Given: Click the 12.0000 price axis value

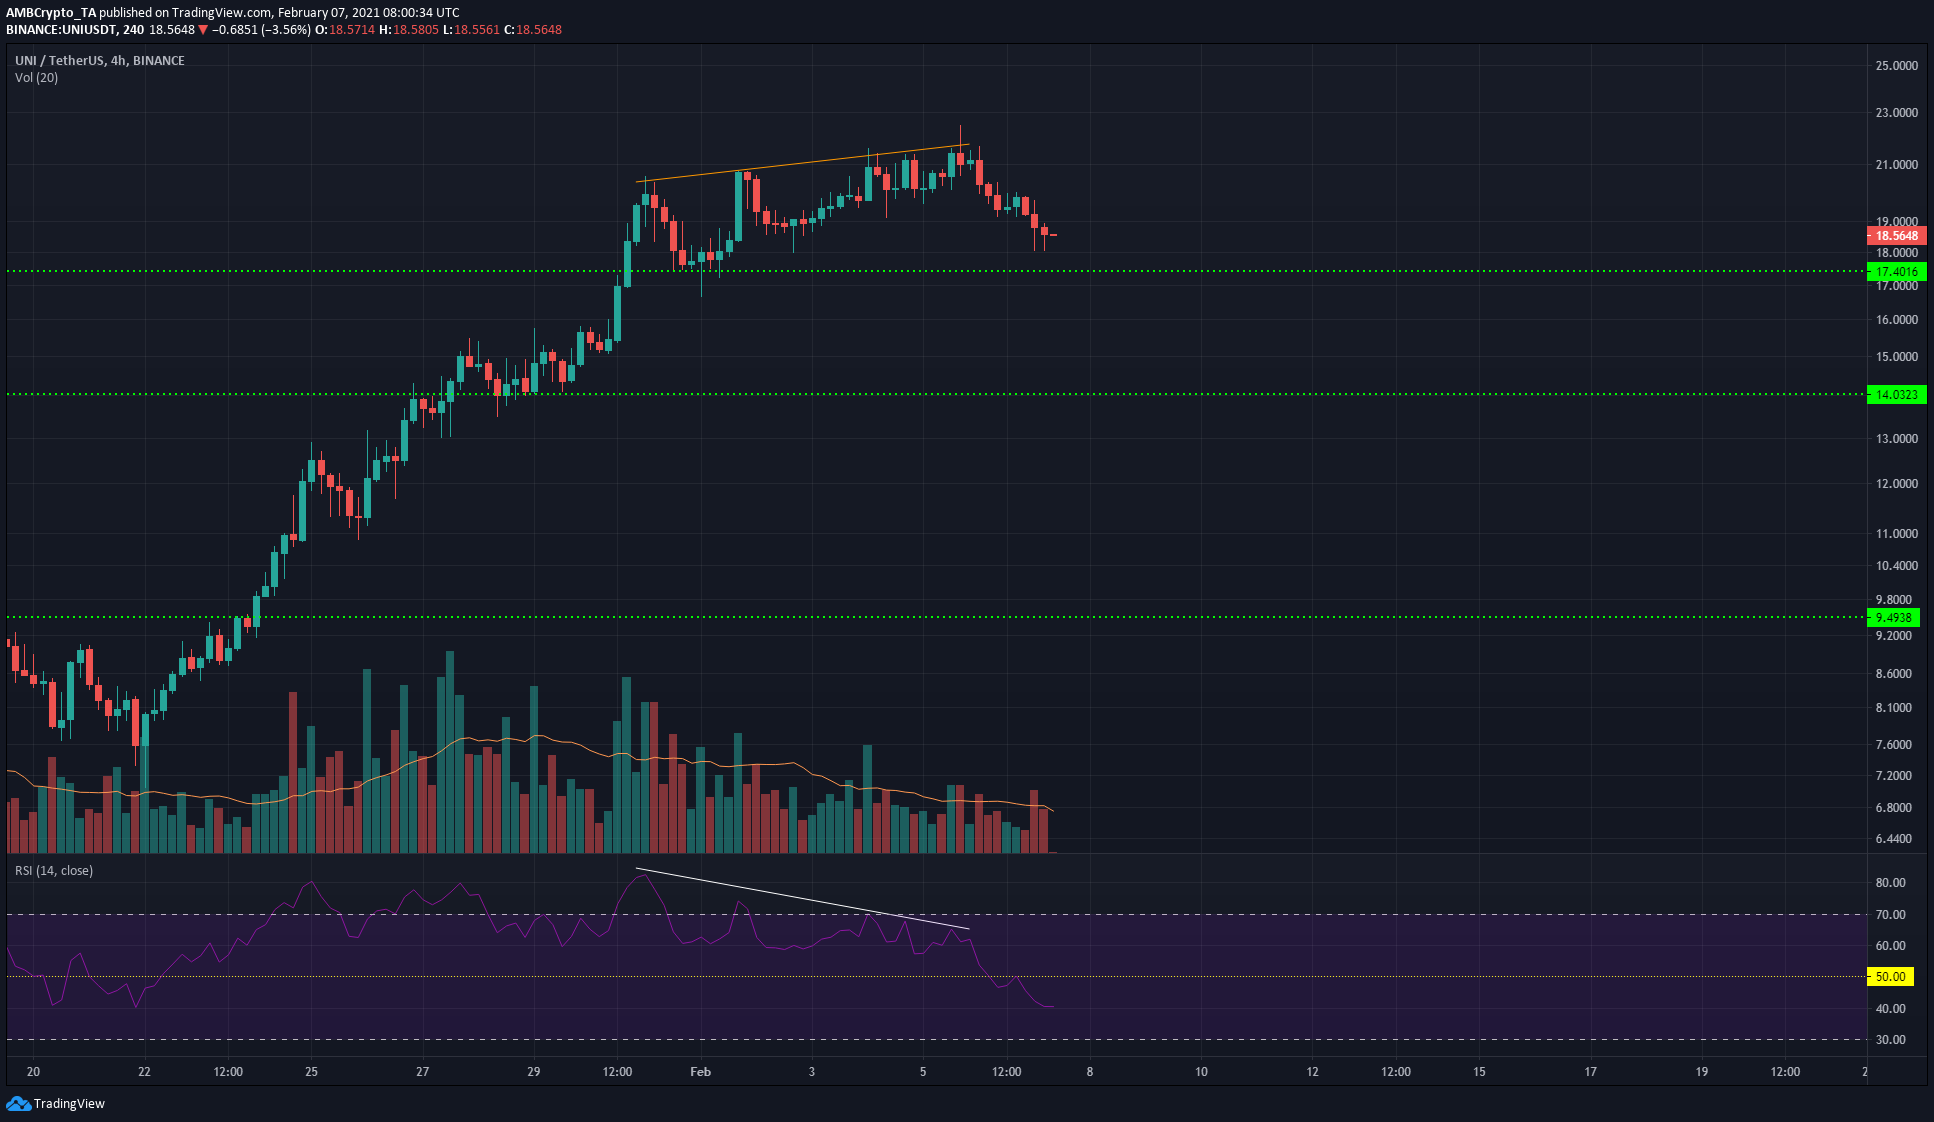Looking at the screenshot, I should [x=1896, y=484].
